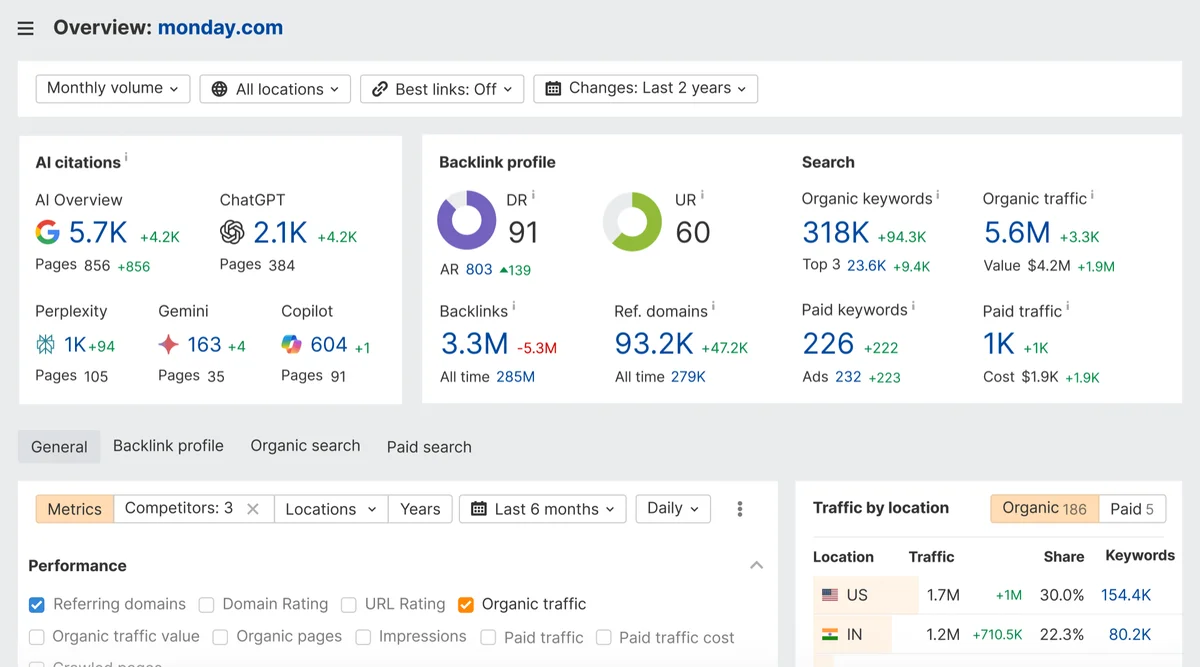Remove the Competitors: 3 filter
This screenshot has height=667, width=1200.
tap(252, 509)
